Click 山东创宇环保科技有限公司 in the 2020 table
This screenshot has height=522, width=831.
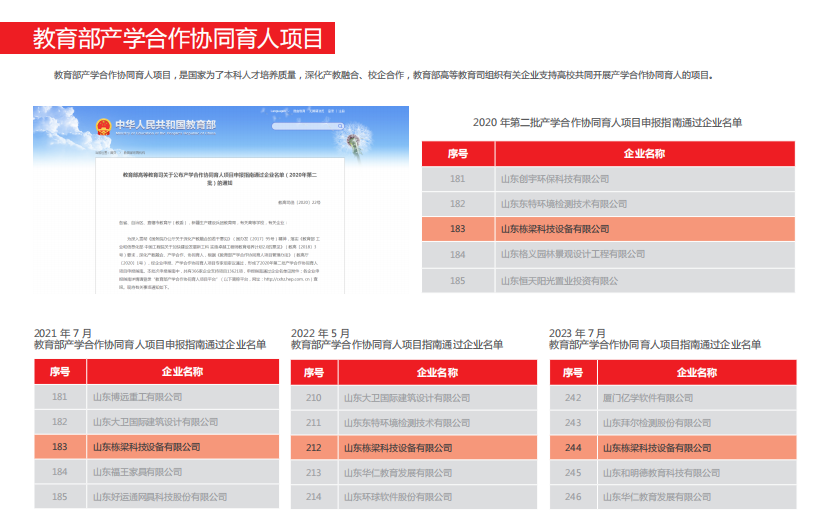[555, 179]
